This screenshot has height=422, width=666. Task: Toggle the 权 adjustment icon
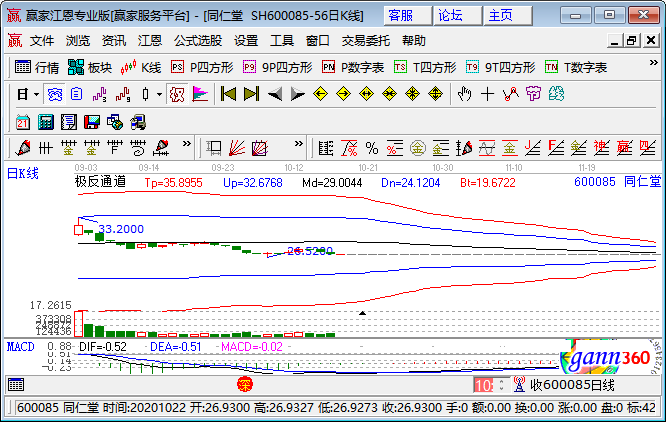177,94
